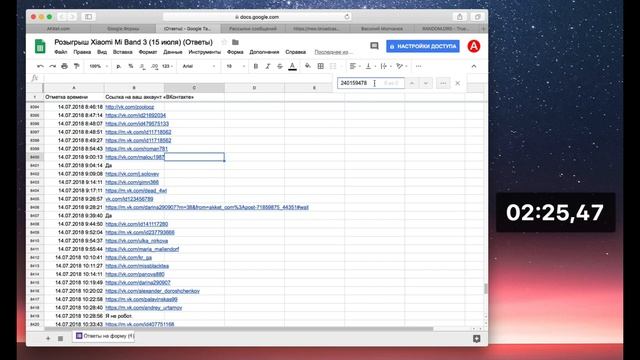Open the Правка menu
This screenshot has width=640, height=360.
point(82,52)
